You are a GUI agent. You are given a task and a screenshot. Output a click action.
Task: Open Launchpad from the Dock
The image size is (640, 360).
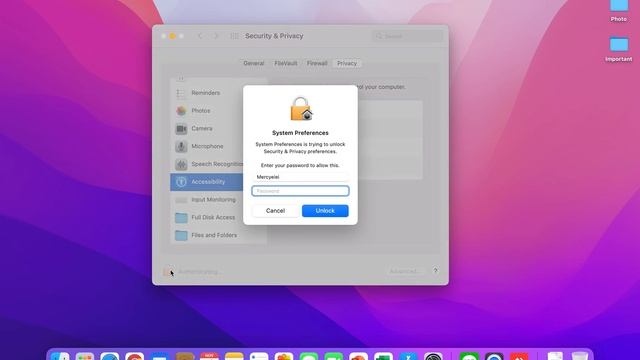85,356
